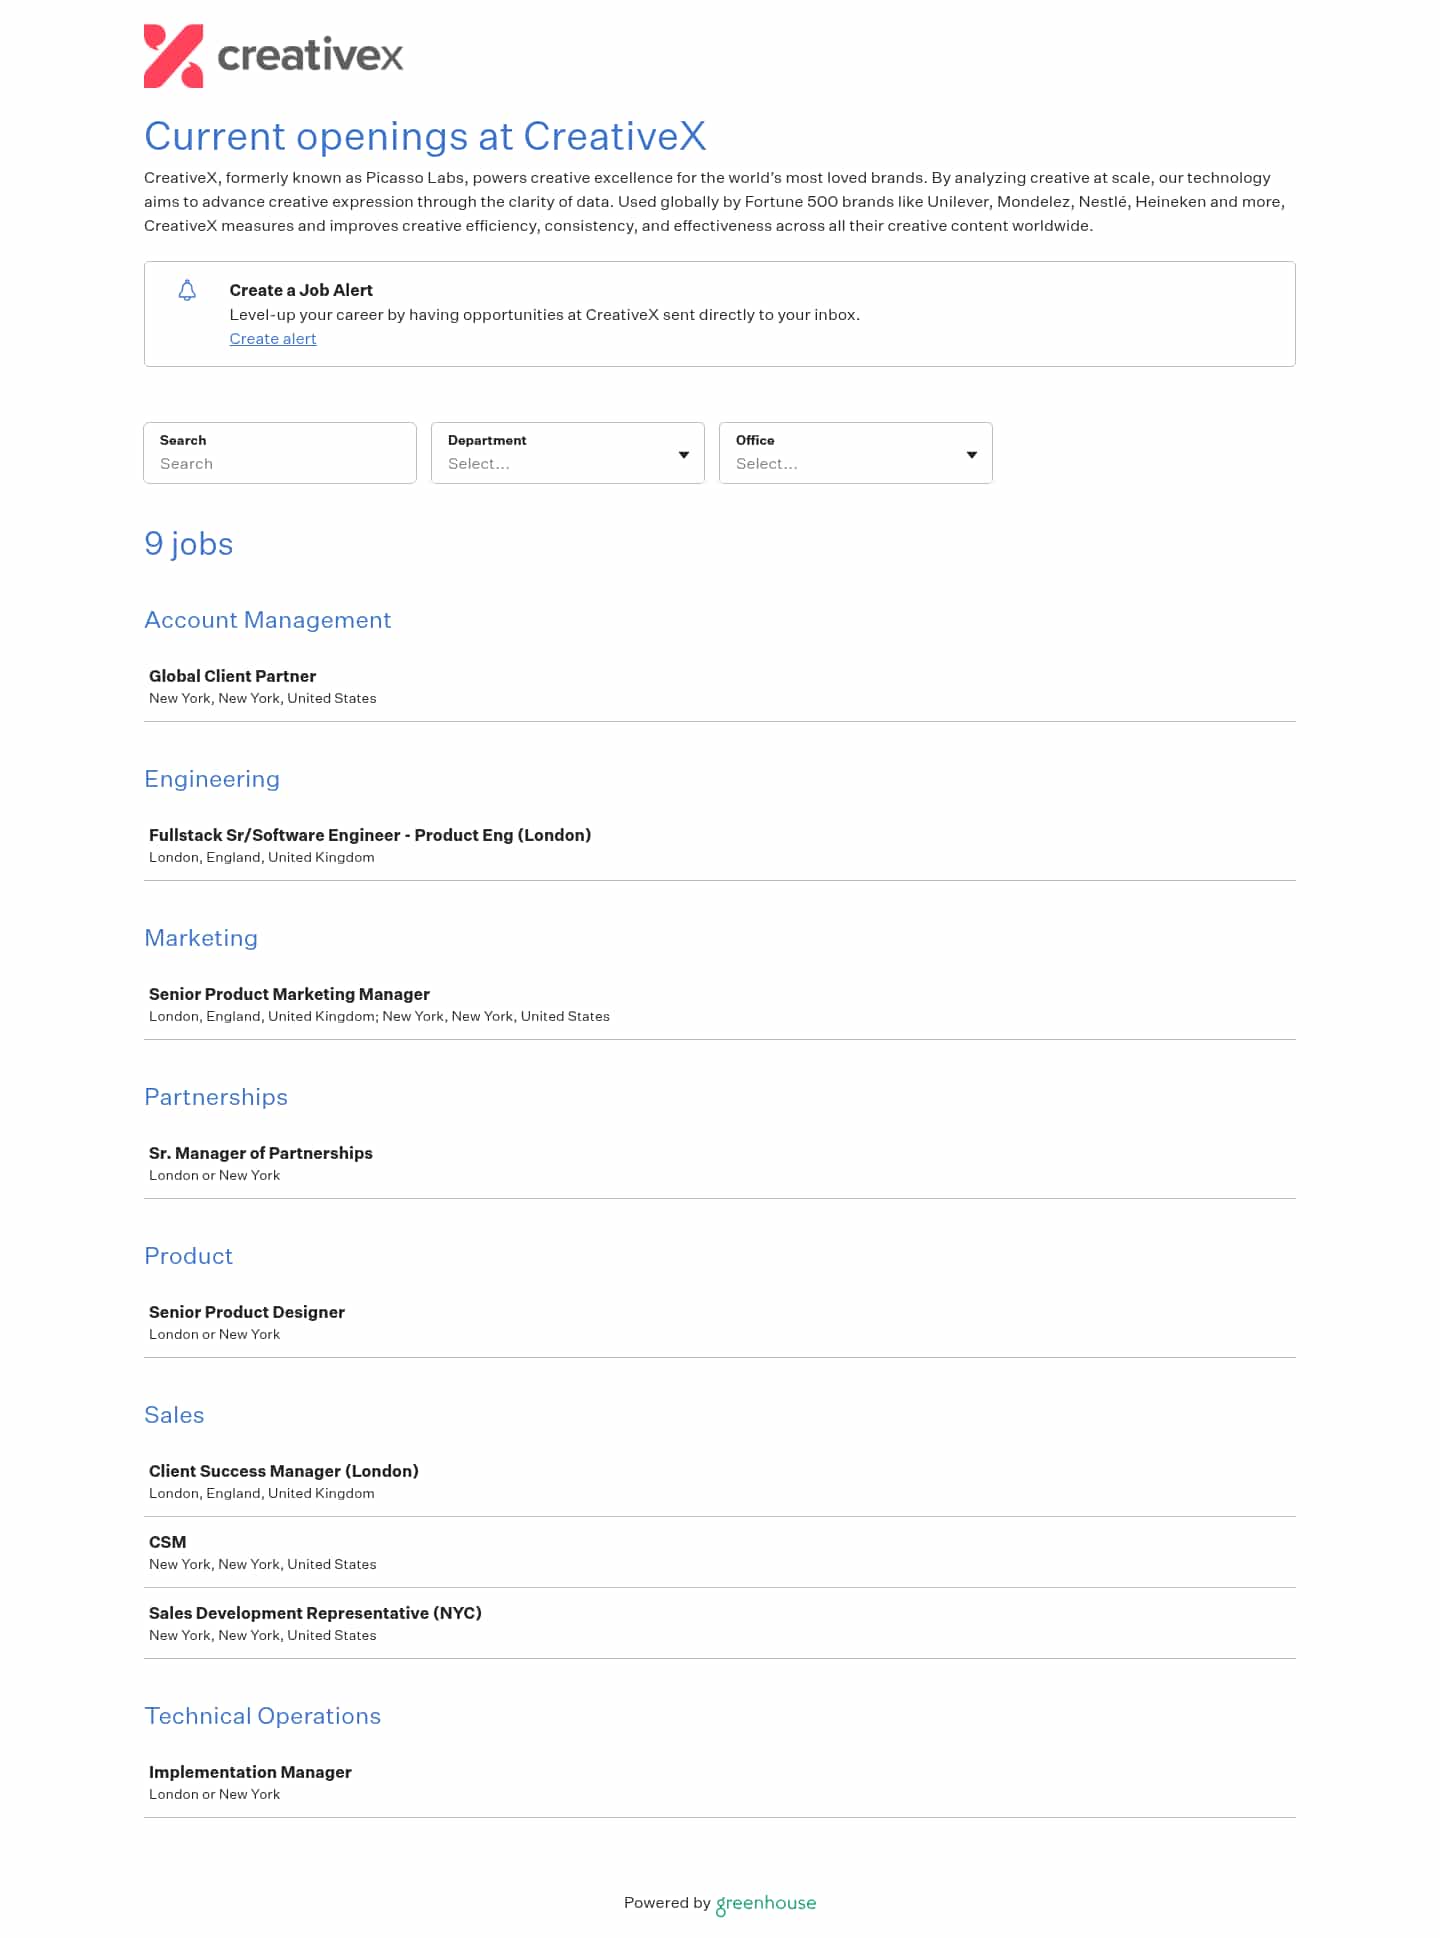Click the Account Management section heading
Viewport: 1440px width, 1938px height.
267,621
